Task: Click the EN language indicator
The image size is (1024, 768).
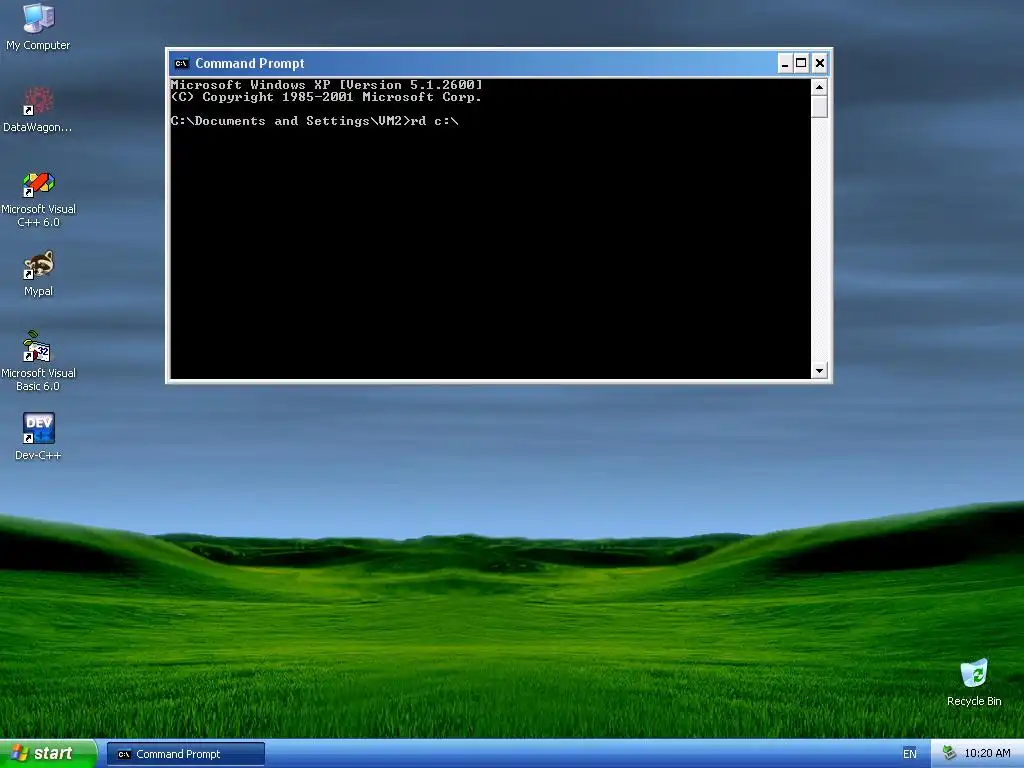Action: (910, 754)
